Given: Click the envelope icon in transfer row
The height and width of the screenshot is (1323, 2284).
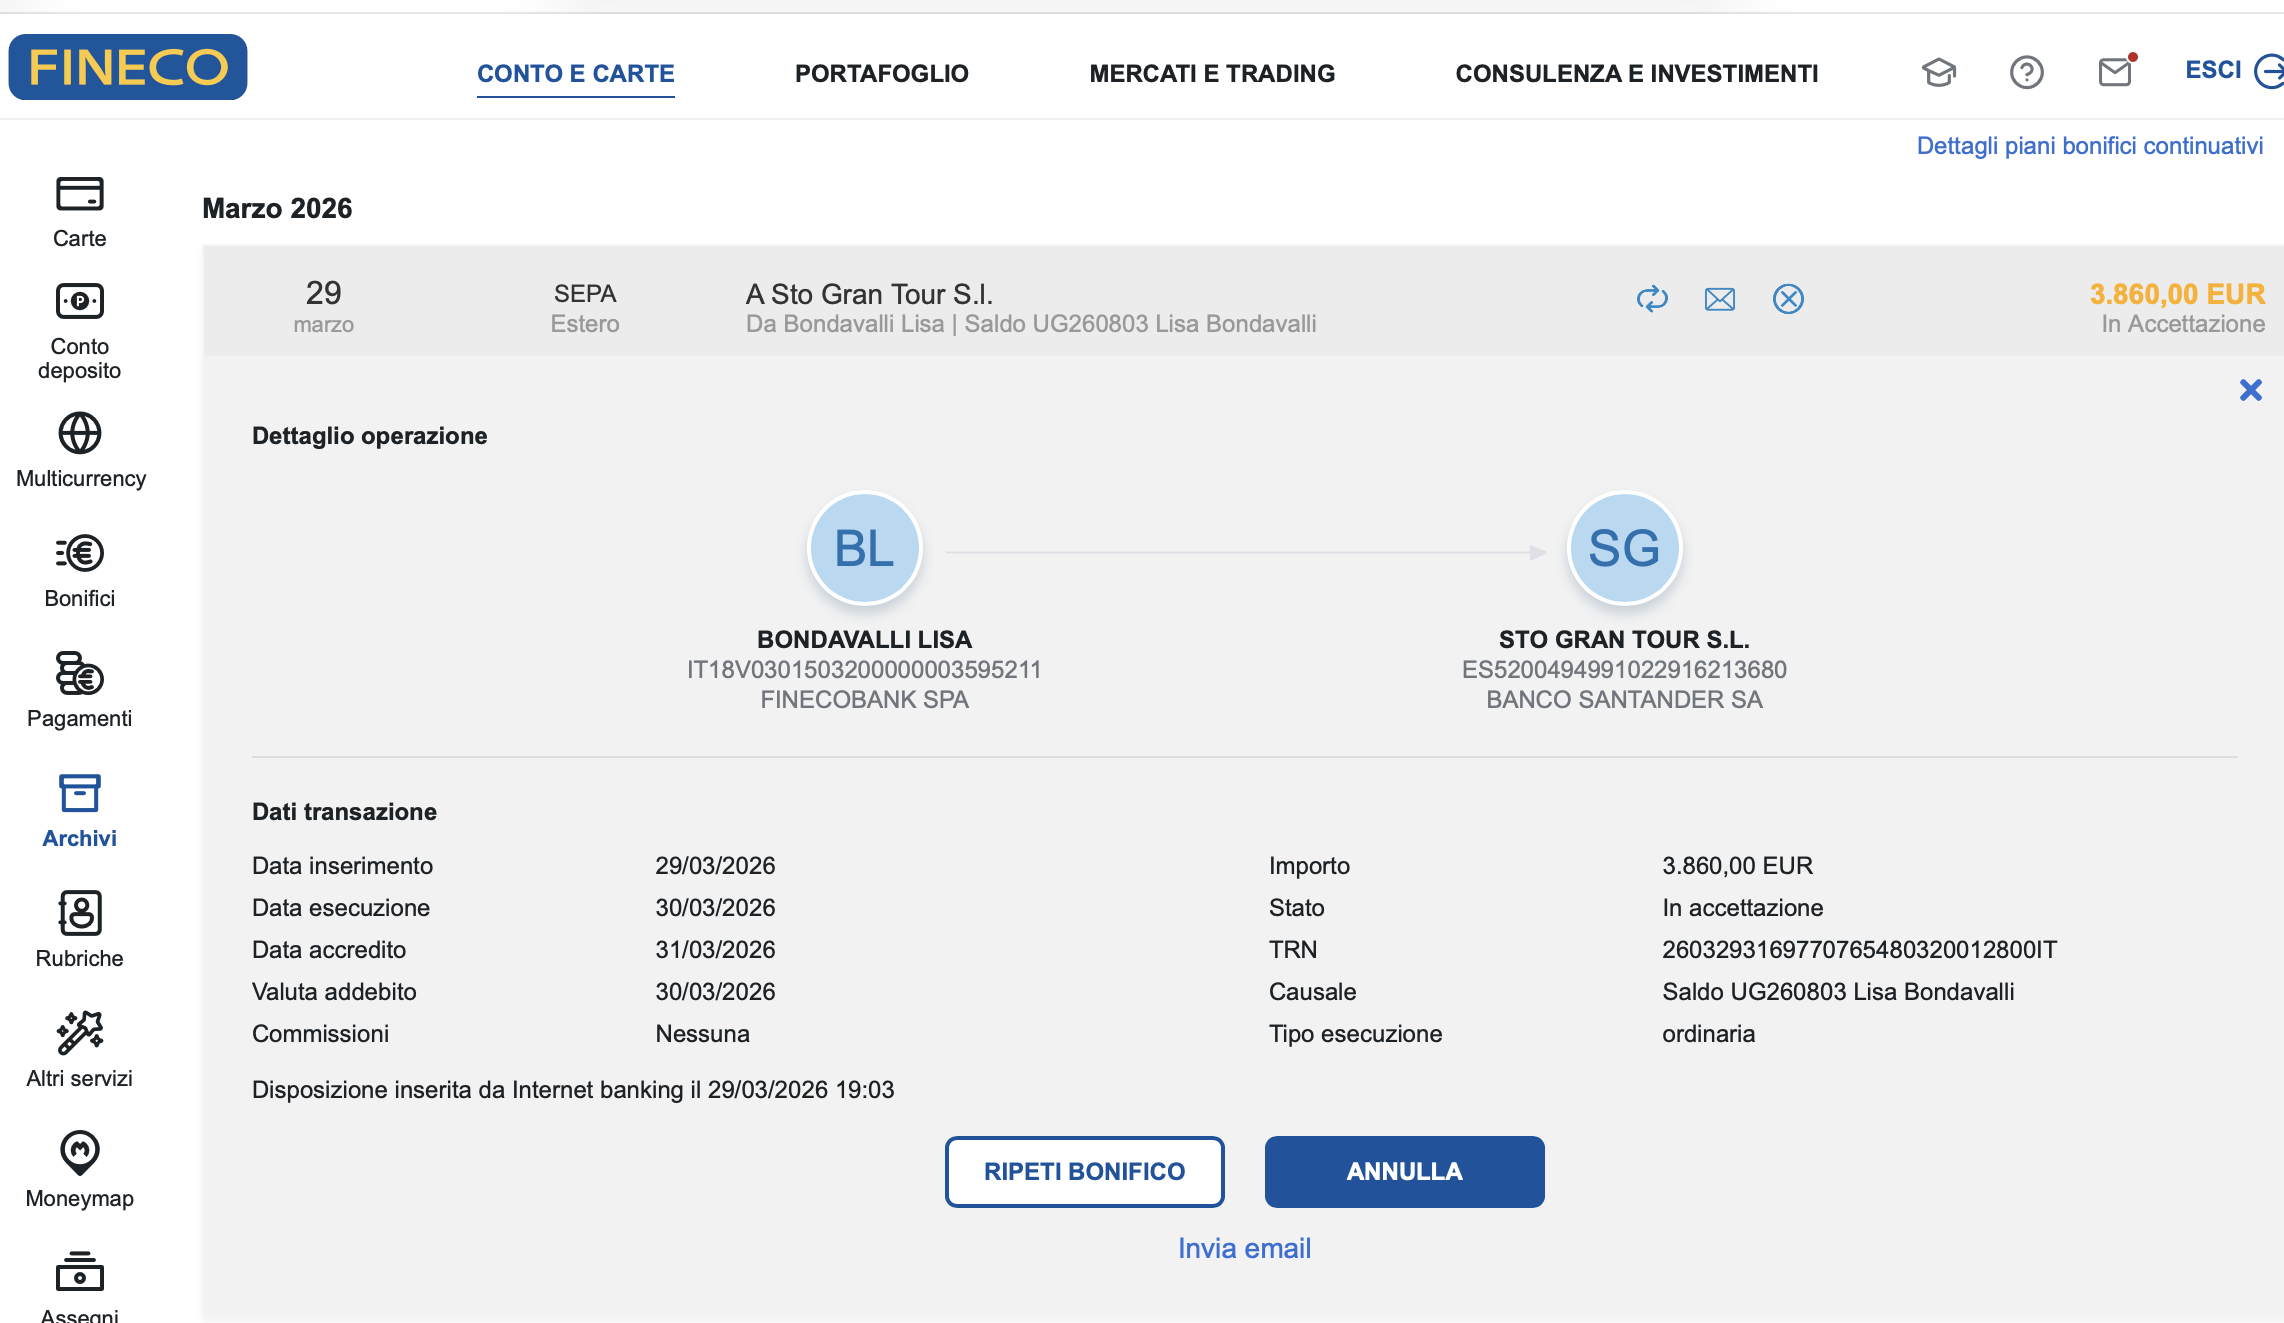Looking at the screenshot, I should [1720, 299].
